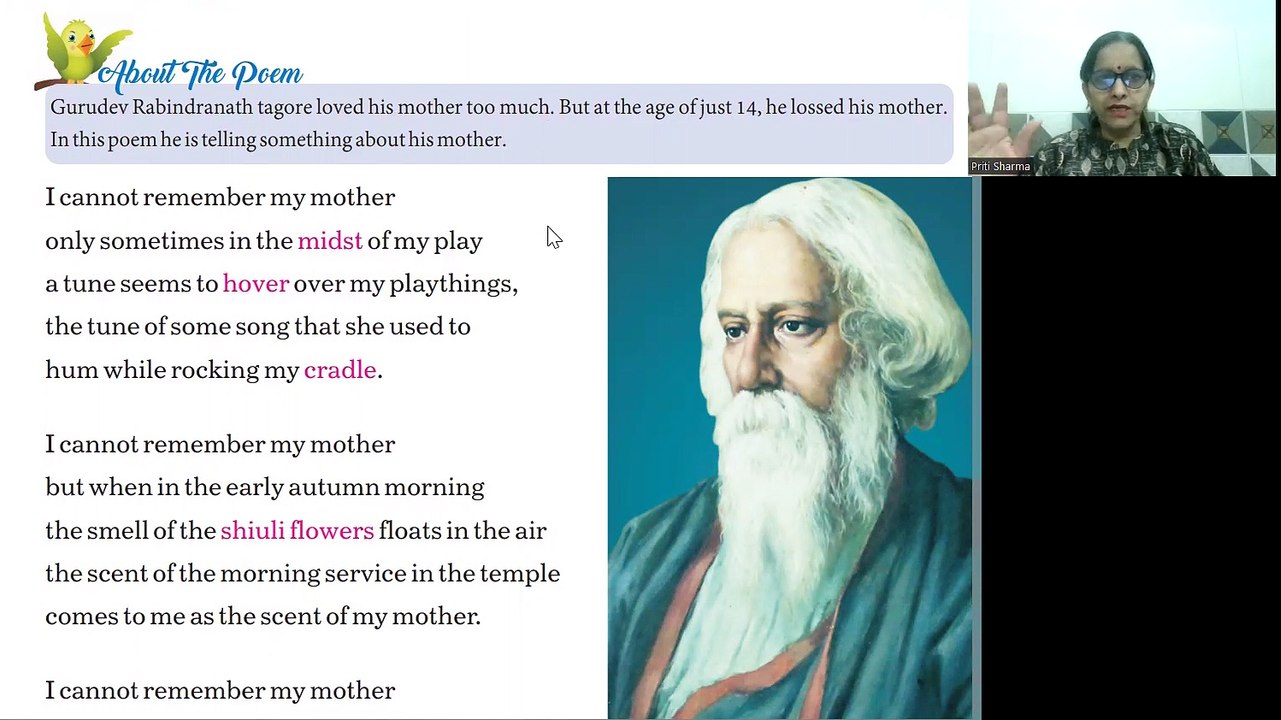The height and width of the screenshot is (720, 1281).
Task: Click the Rabindranath Tagore portrait image
Action: [790, 447]
